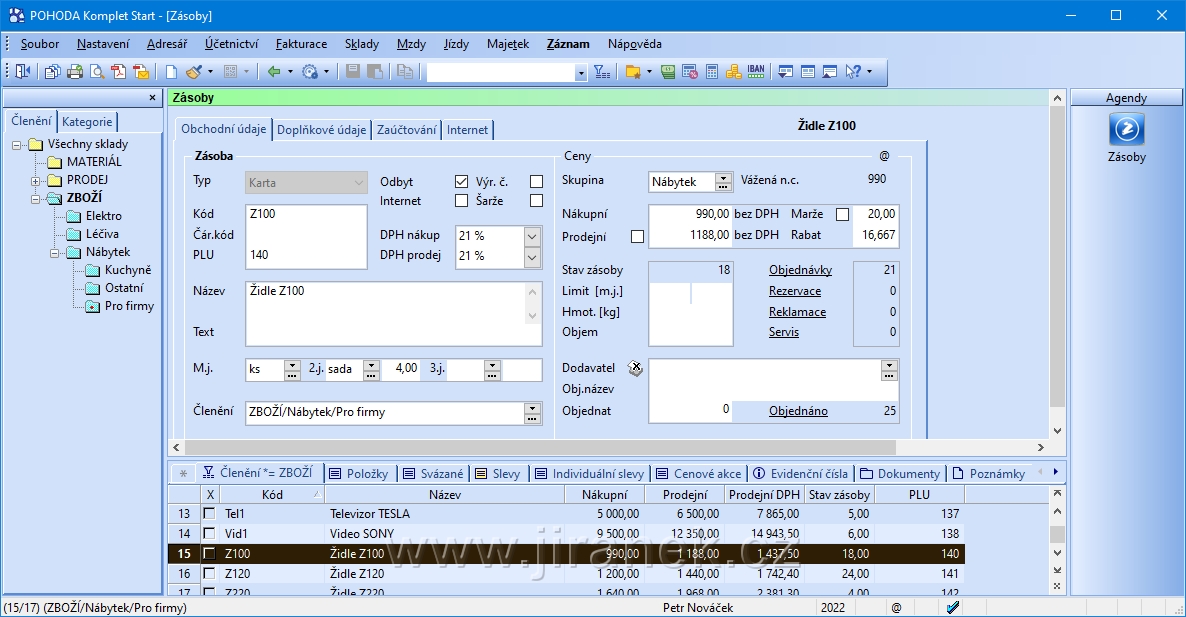This screenshot has height=617, width=1186.
Task: Click the green back arrow icon
Action: pyautogui.click(x=273, y=72)
